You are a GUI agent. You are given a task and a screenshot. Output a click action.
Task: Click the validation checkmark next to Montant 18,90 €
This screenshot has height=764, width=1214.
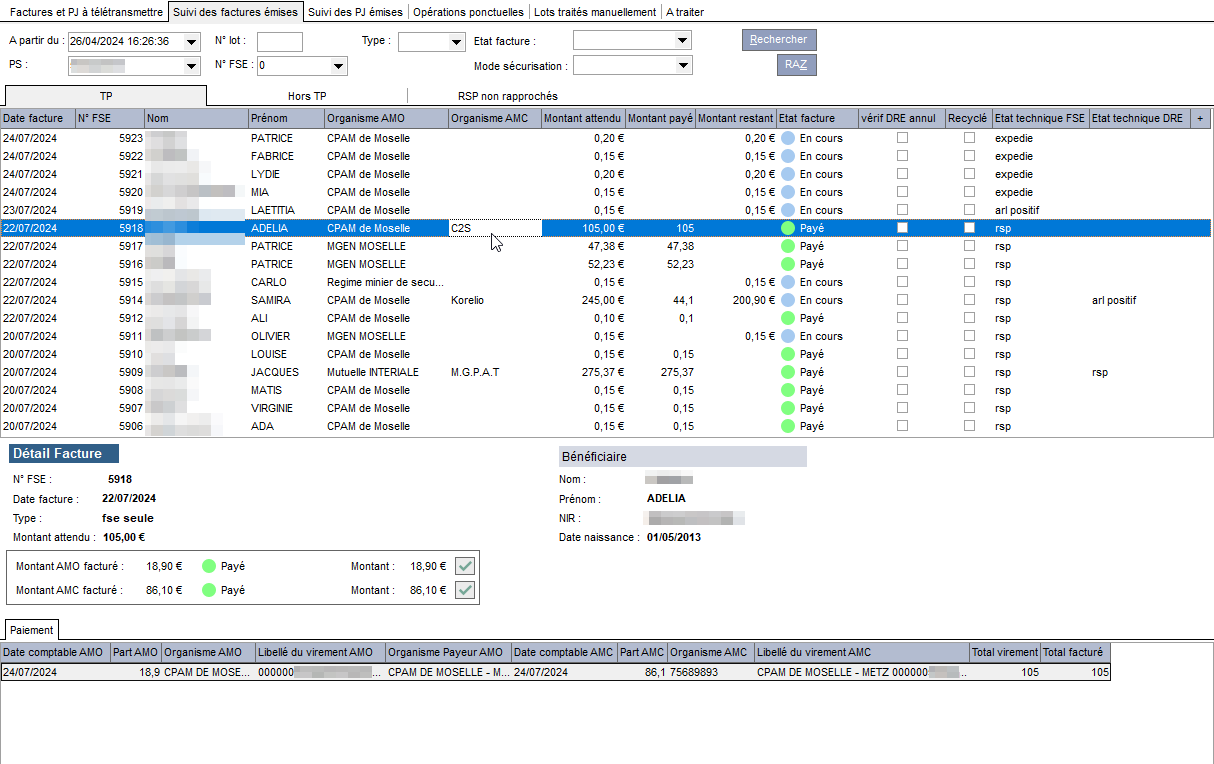pos(464,566)
